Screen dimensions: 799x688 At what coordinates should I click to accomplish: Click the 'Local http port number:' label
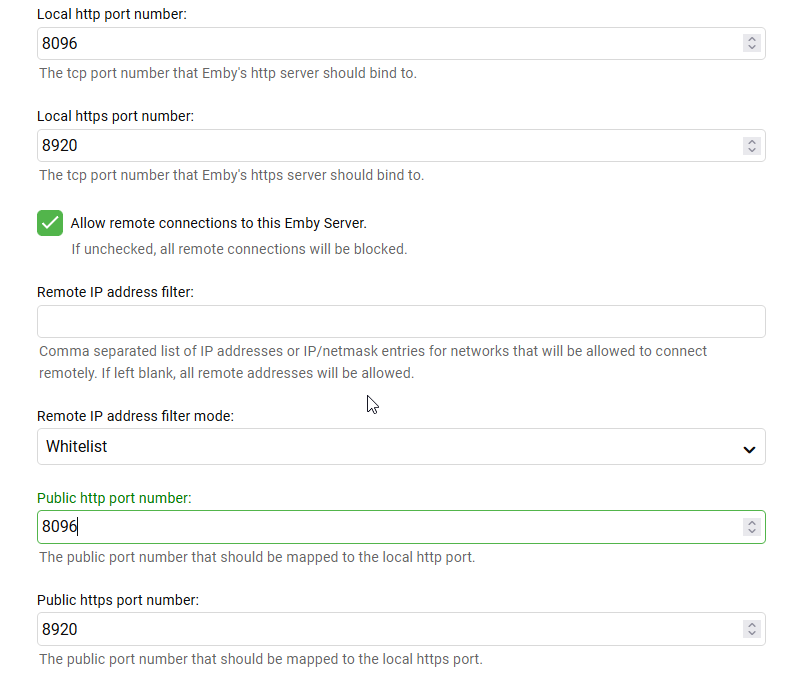pos(110,15)
